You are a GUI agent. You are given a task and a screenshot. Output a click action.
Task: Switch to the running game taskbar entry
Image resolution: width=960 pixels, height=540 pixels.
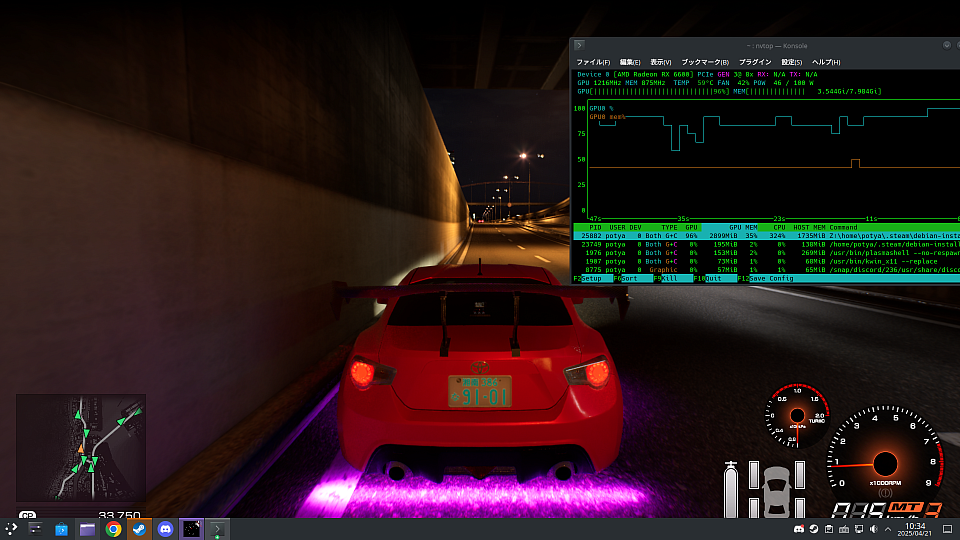[x=191, y=529]
